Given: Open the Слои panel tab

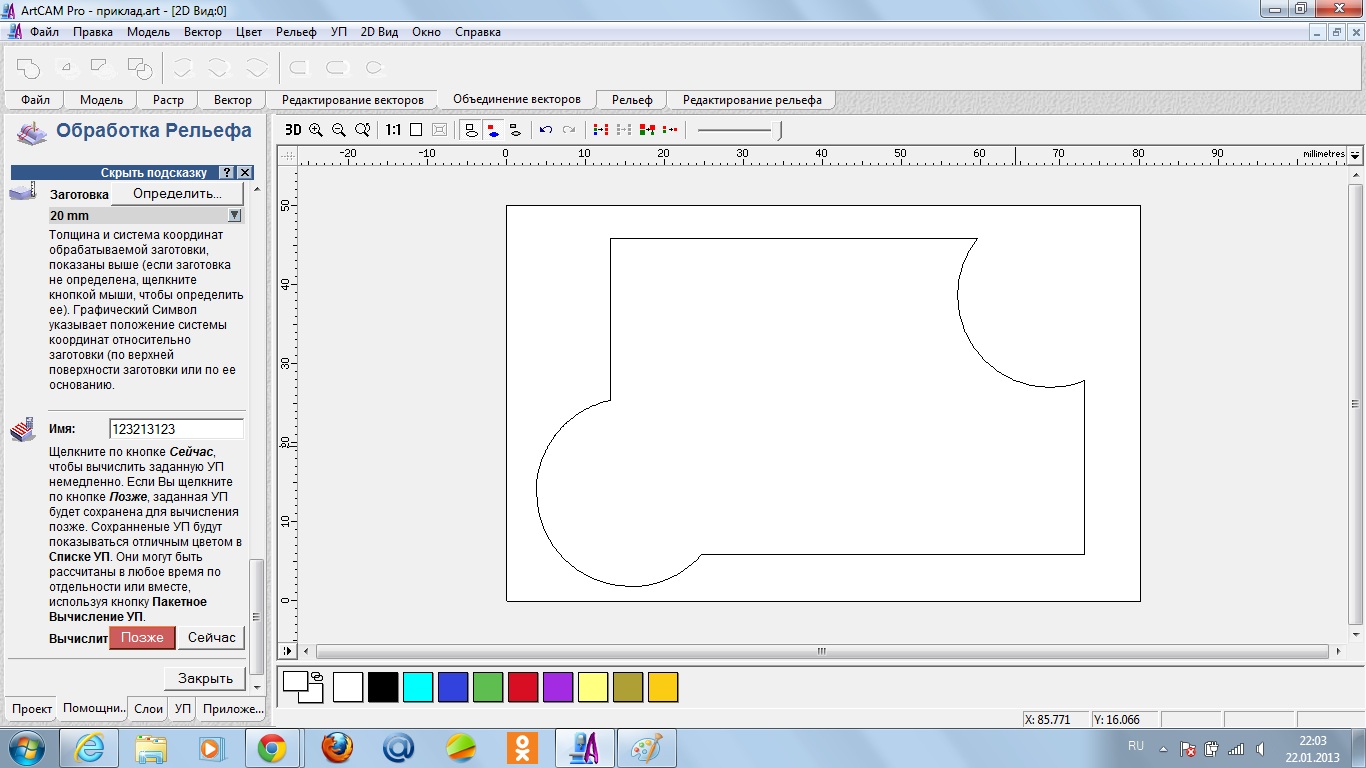Looking at the screenshot, I should (x=148, y=708).
